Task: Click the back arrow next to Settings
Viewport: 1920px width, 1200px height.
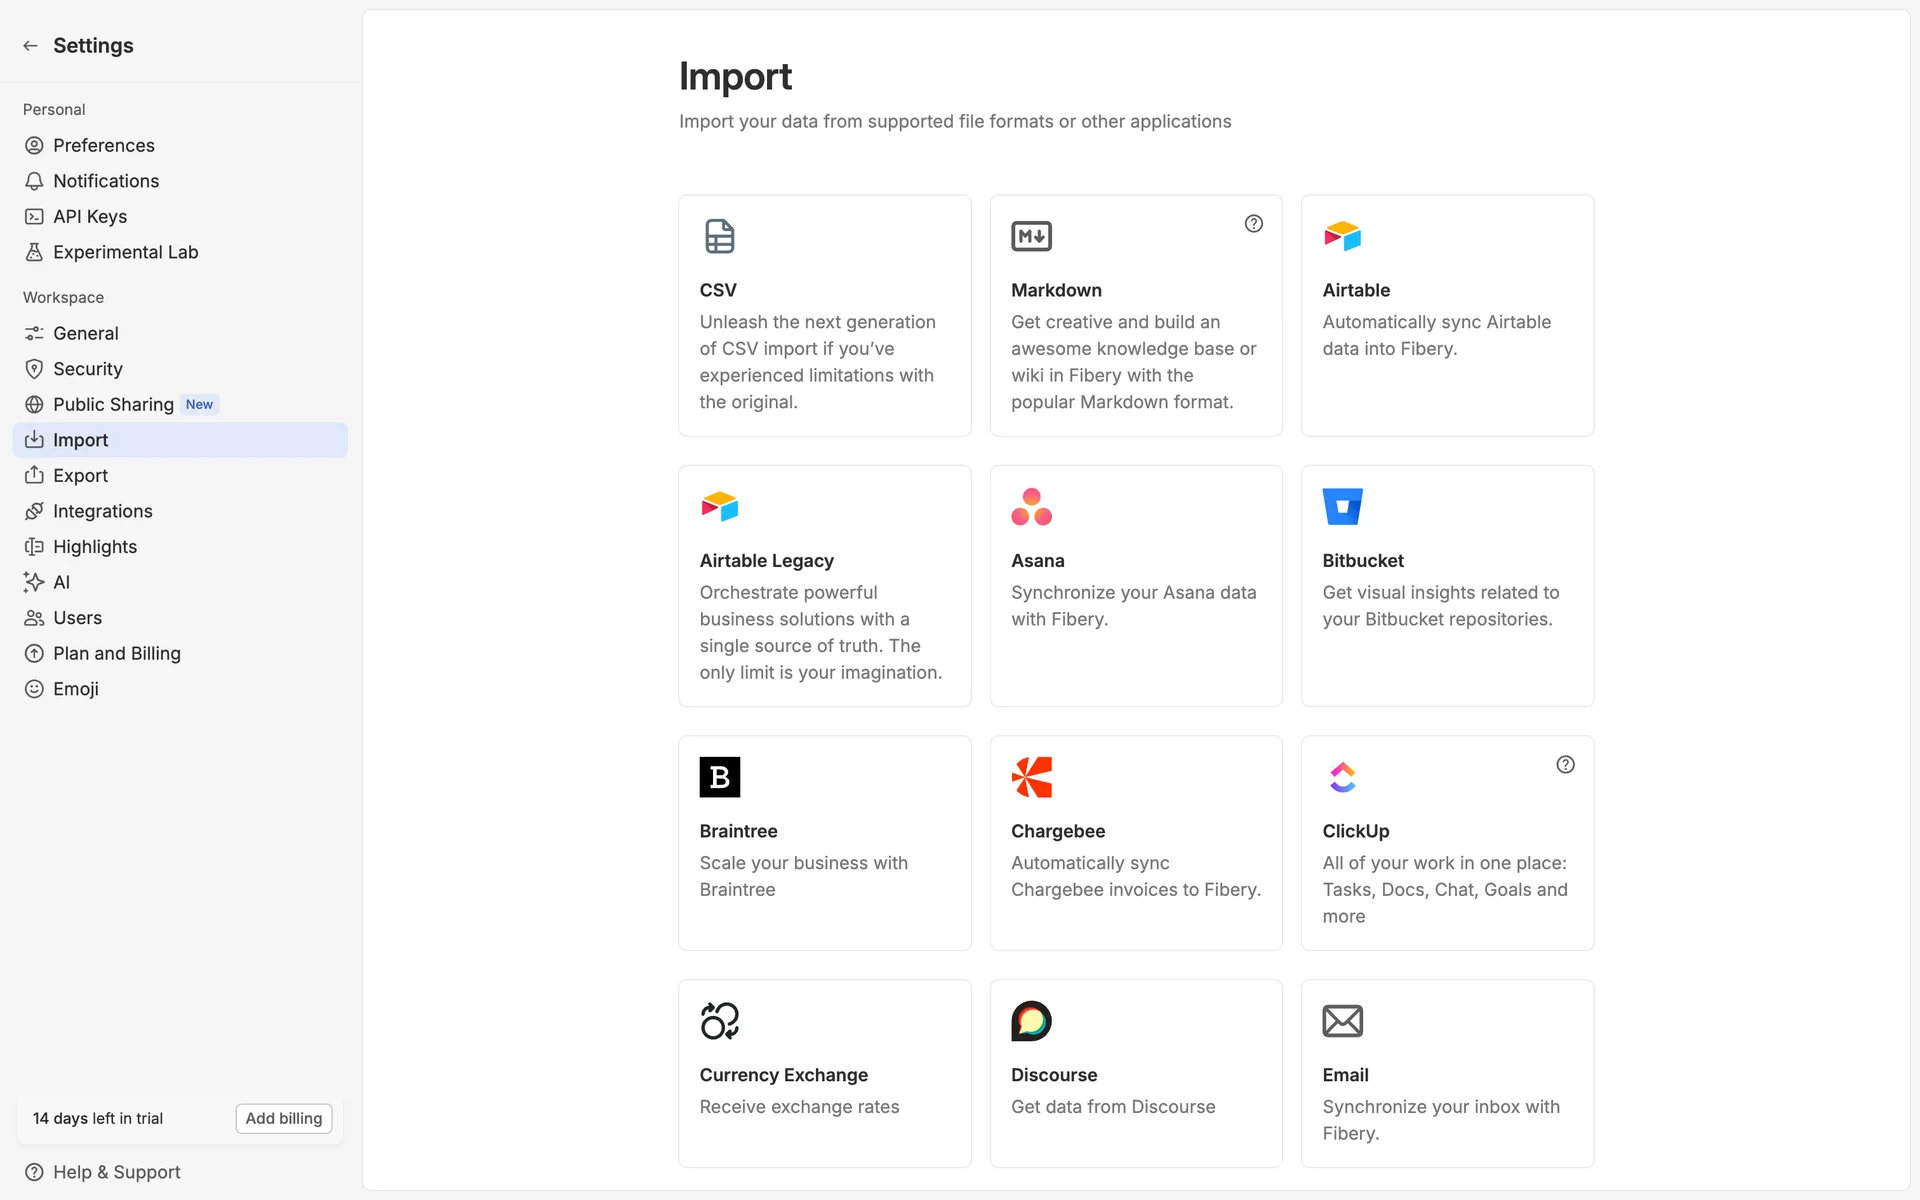Action: (30, 46)
